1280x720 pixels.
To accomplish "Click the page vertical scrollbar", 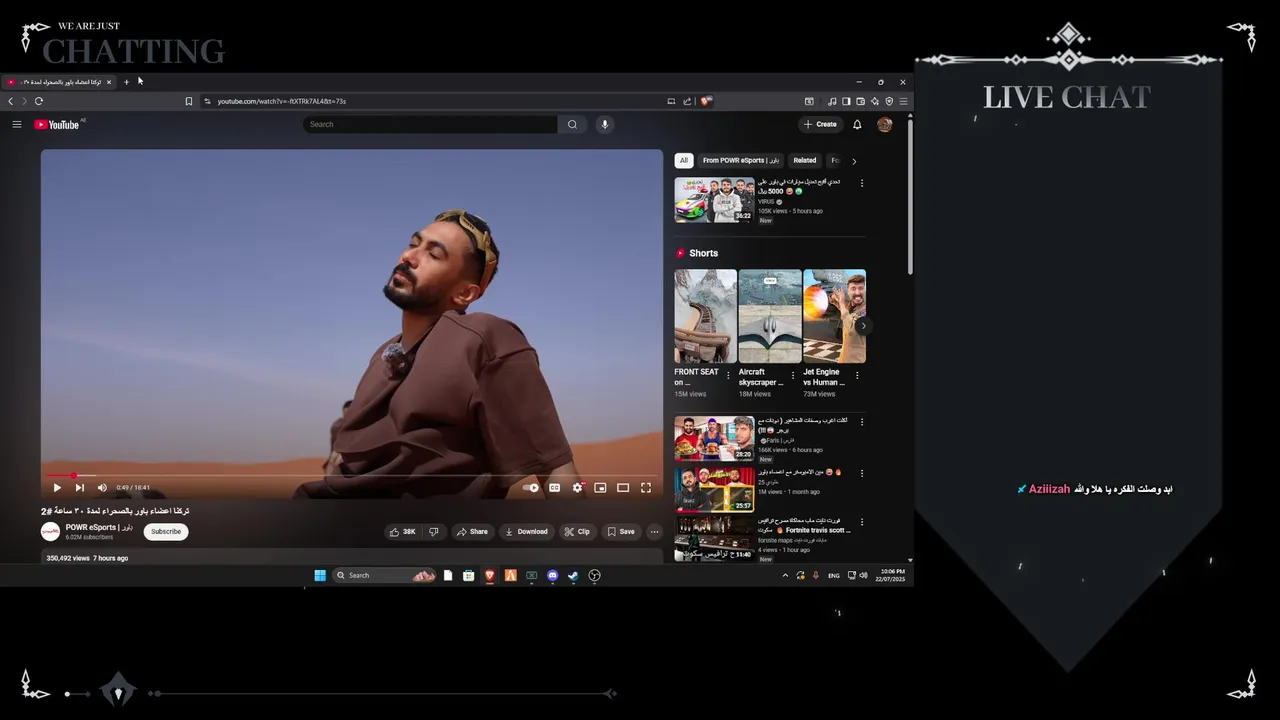I will (x=910, y=195).
